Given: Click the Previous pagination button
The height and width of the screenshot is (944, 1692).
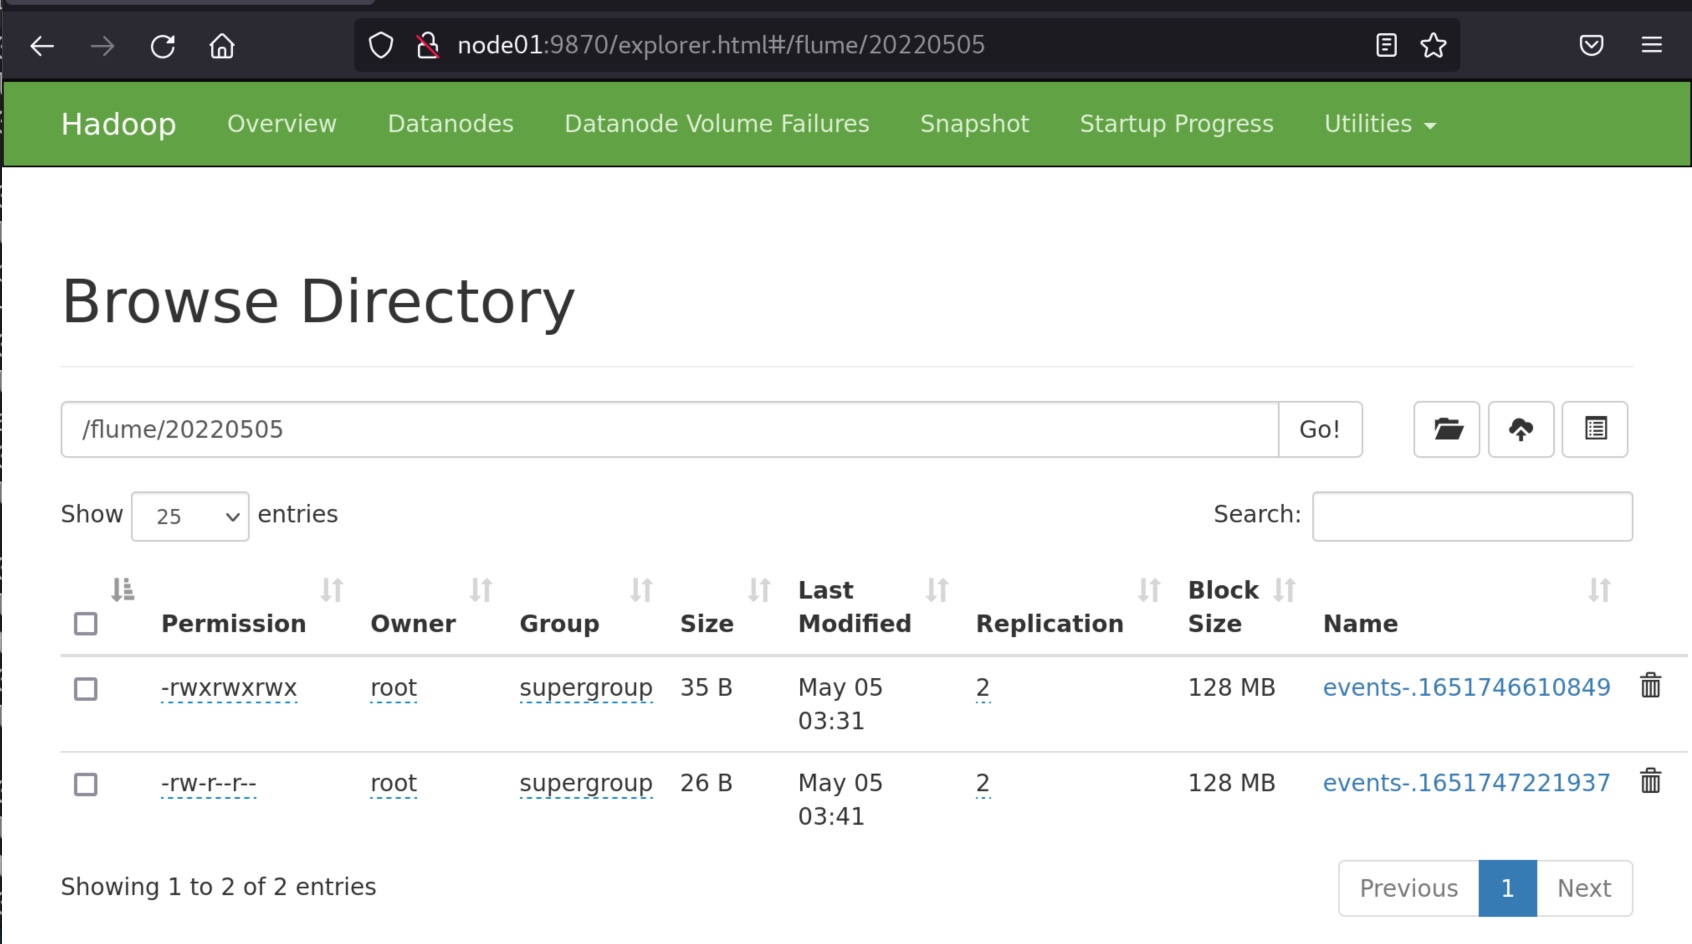Looking at the screenshot, I should 1408,888.
